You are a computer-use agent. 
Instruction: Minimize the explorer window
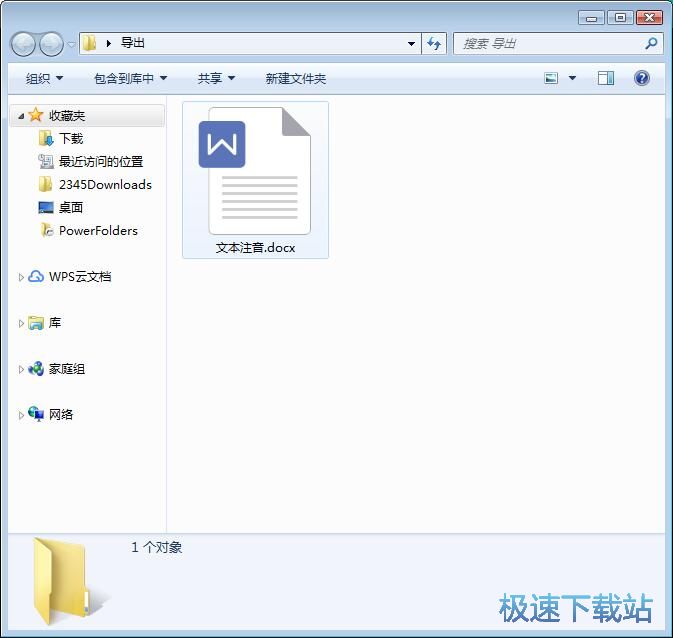pyautogui.click(x=591, y=18)
